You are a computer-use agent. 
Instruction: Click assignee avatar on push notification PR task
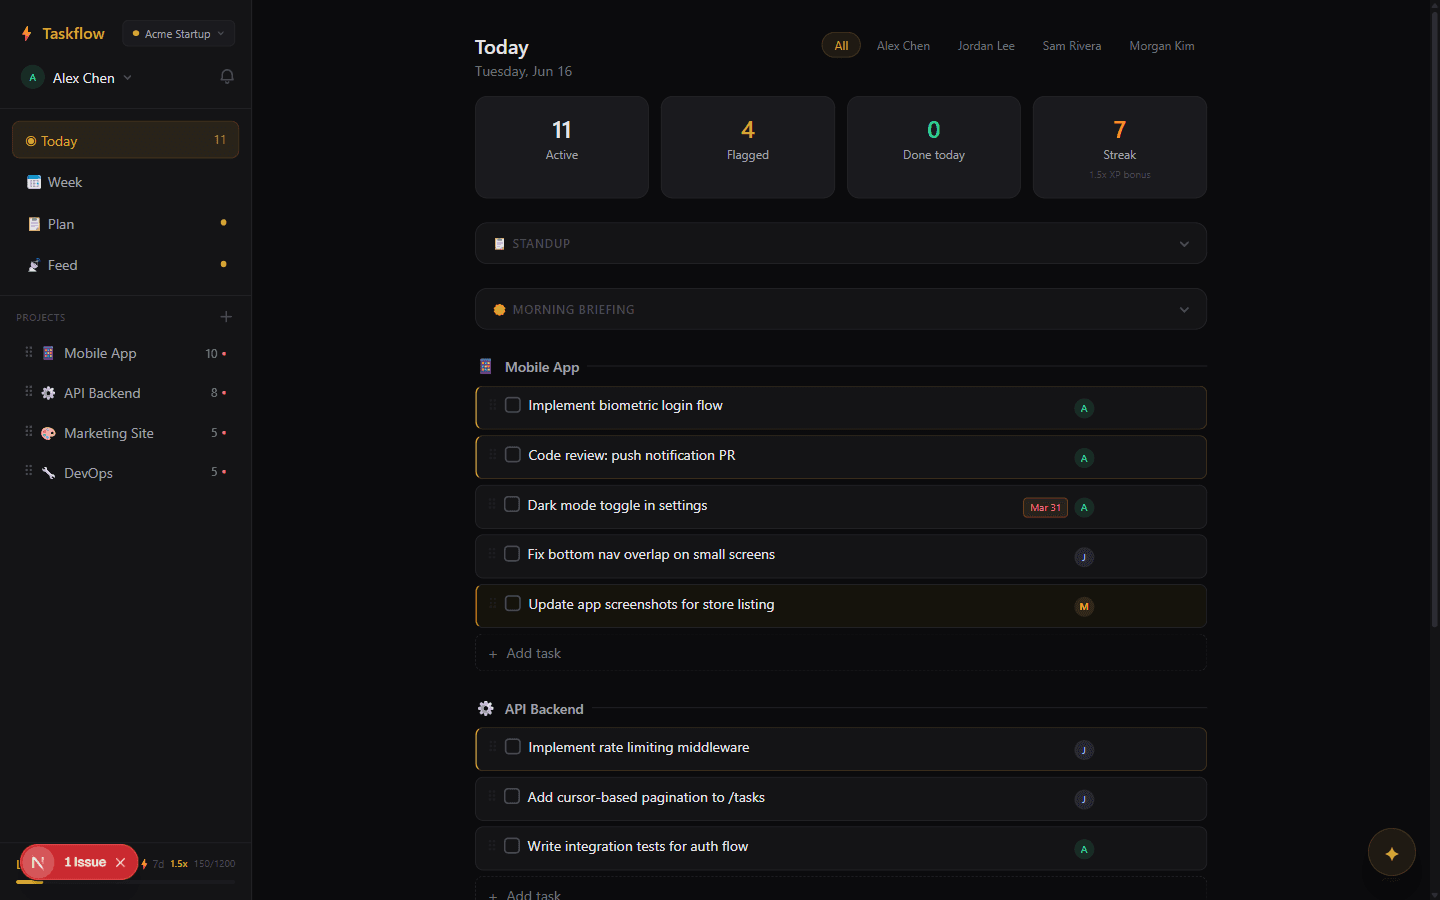pyautogui.click(x=1084, y=458)
